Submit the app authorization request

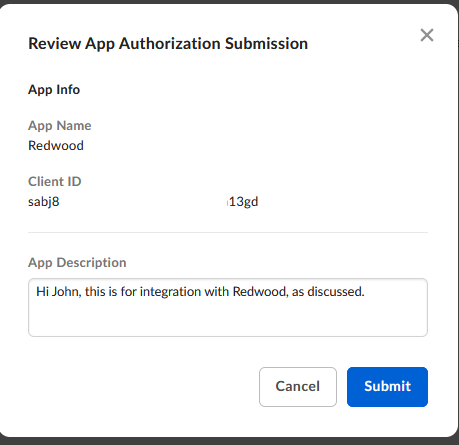tap(387, 387)
